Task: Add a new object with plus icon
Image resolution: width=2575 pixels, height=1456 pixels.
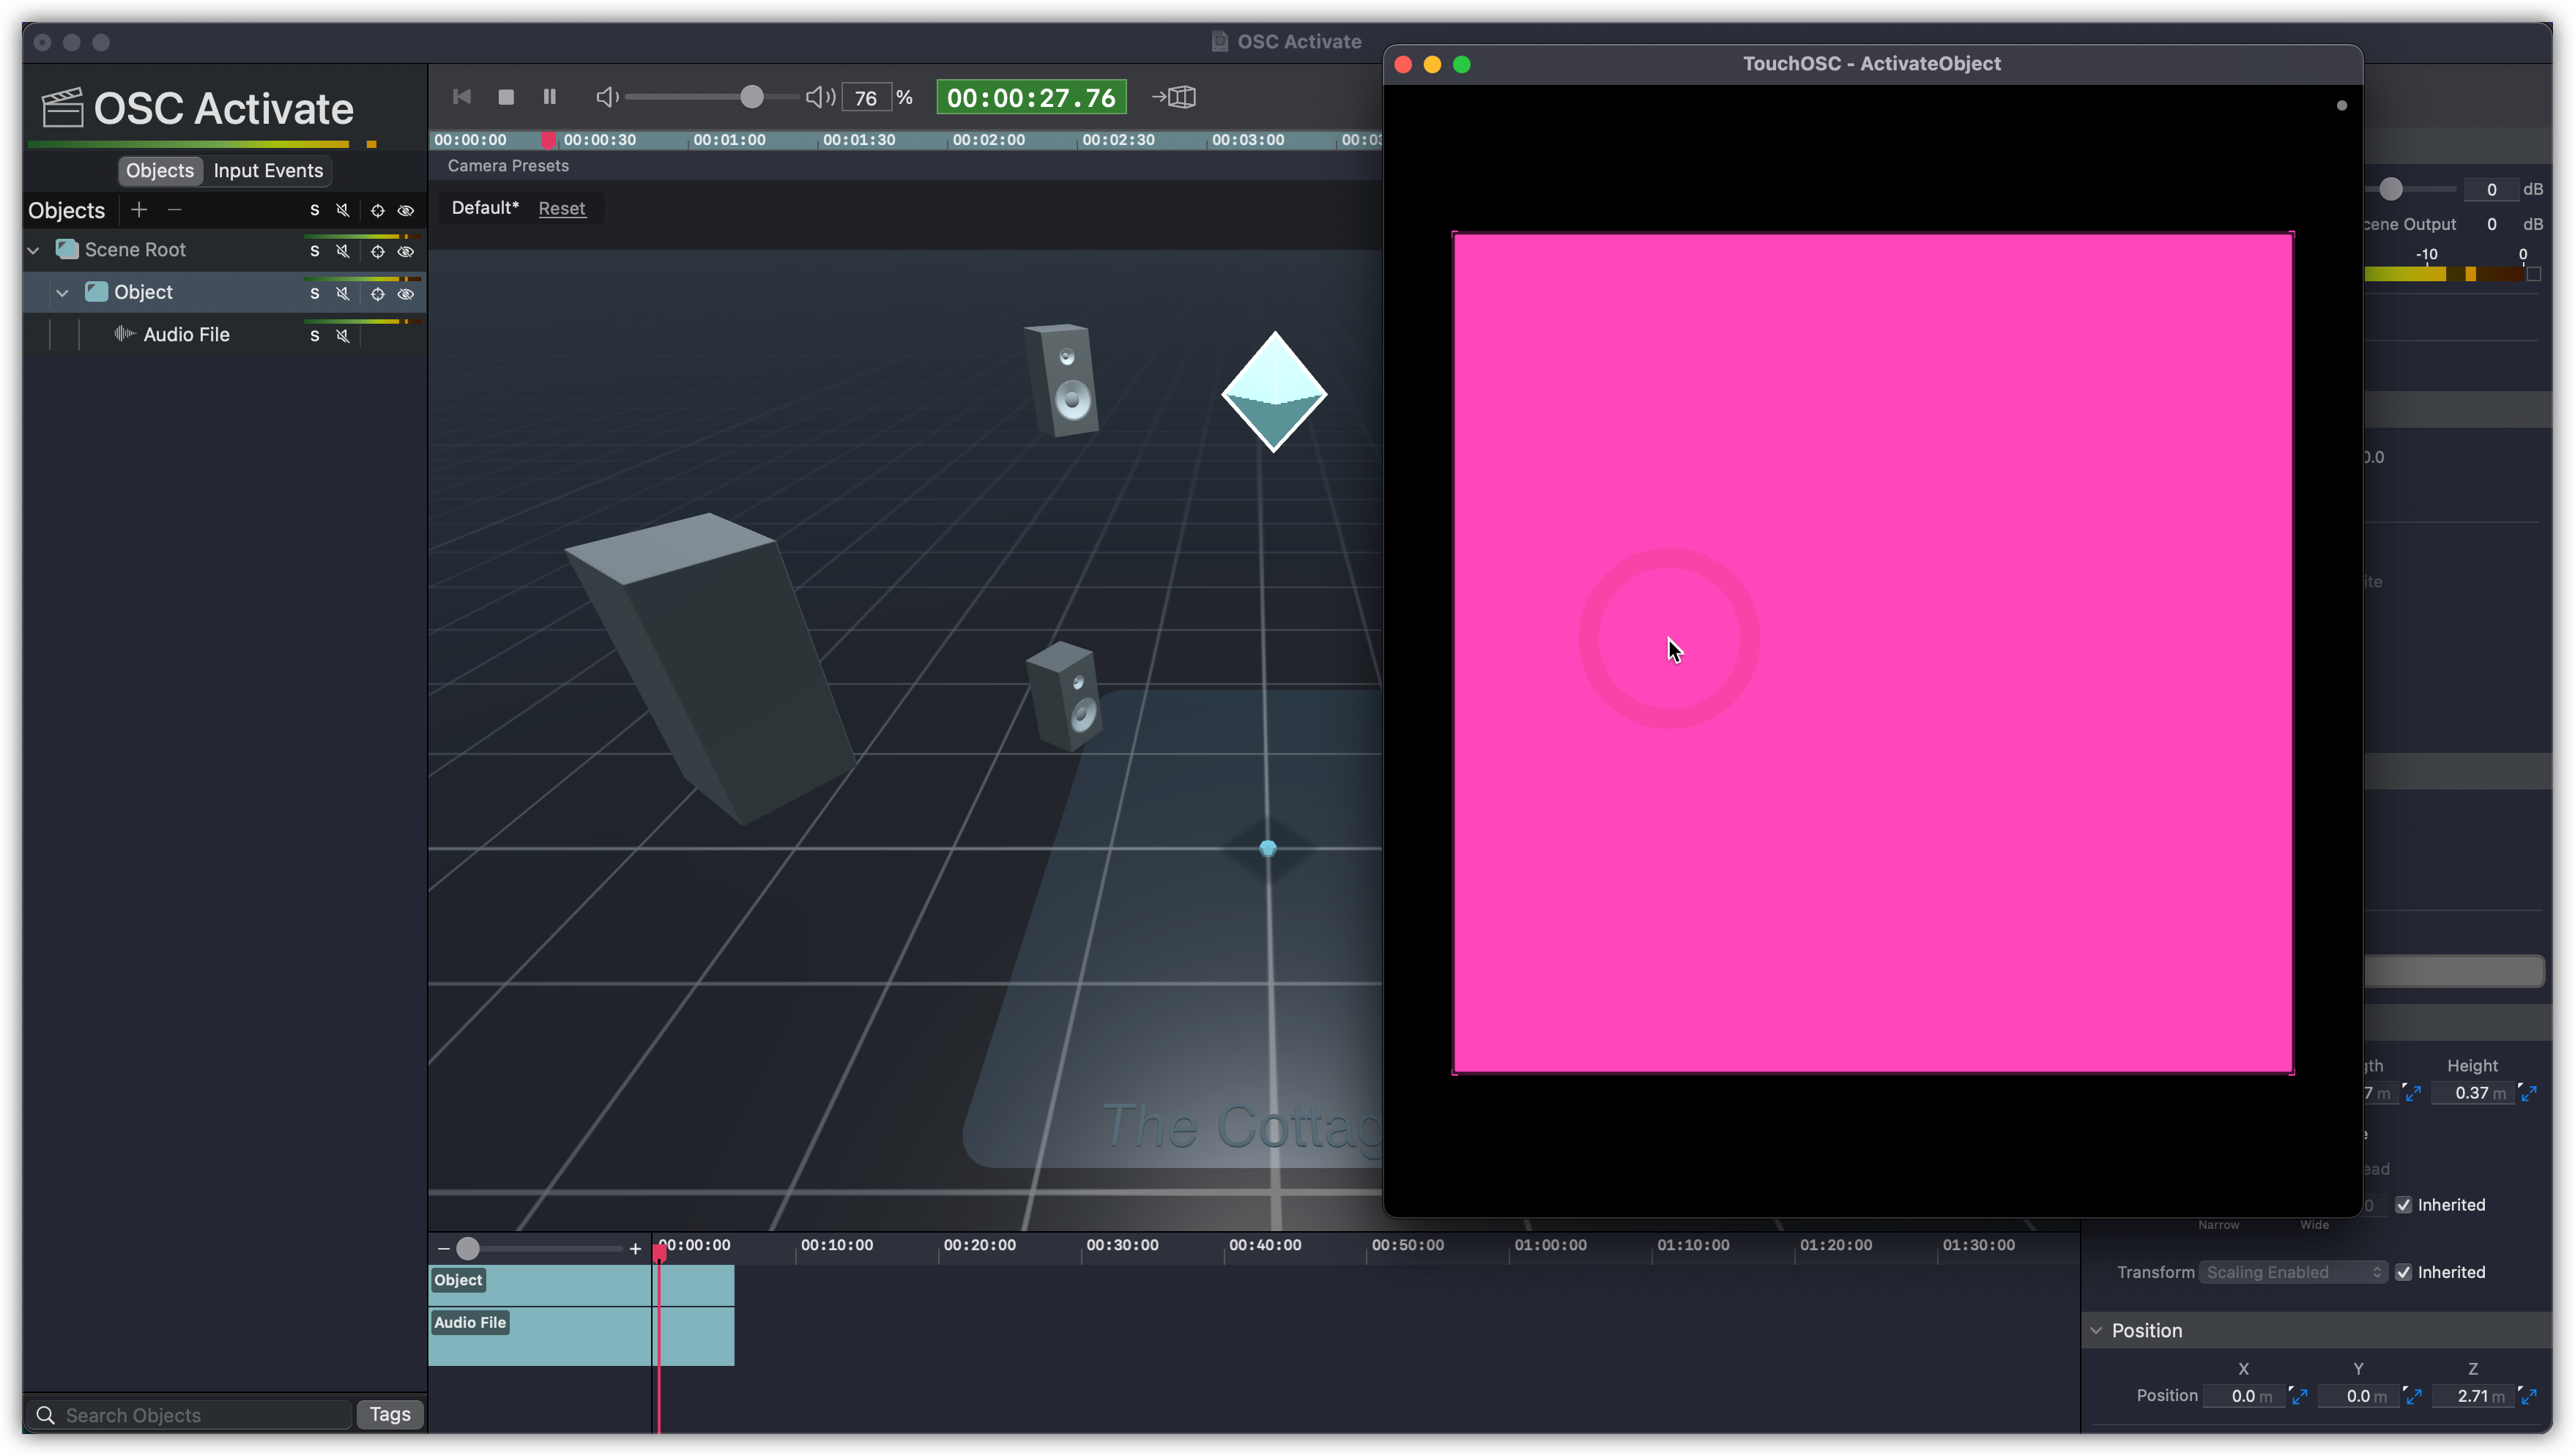Action: click(x=139, y=210)
